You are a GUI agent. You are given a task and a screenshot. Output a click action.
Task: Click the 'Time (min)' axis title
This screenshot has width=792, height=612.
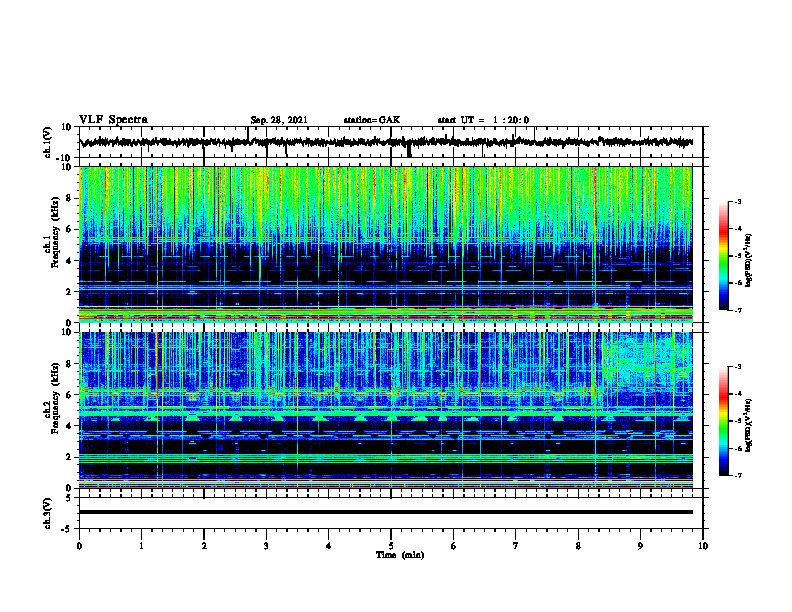pyautogui.click(x=400, y=555)
